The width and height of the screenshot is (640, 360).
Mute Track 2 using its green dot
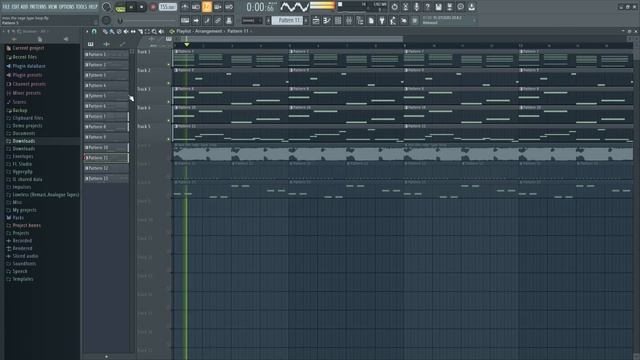pyautogui.click(x=169, y=83)
